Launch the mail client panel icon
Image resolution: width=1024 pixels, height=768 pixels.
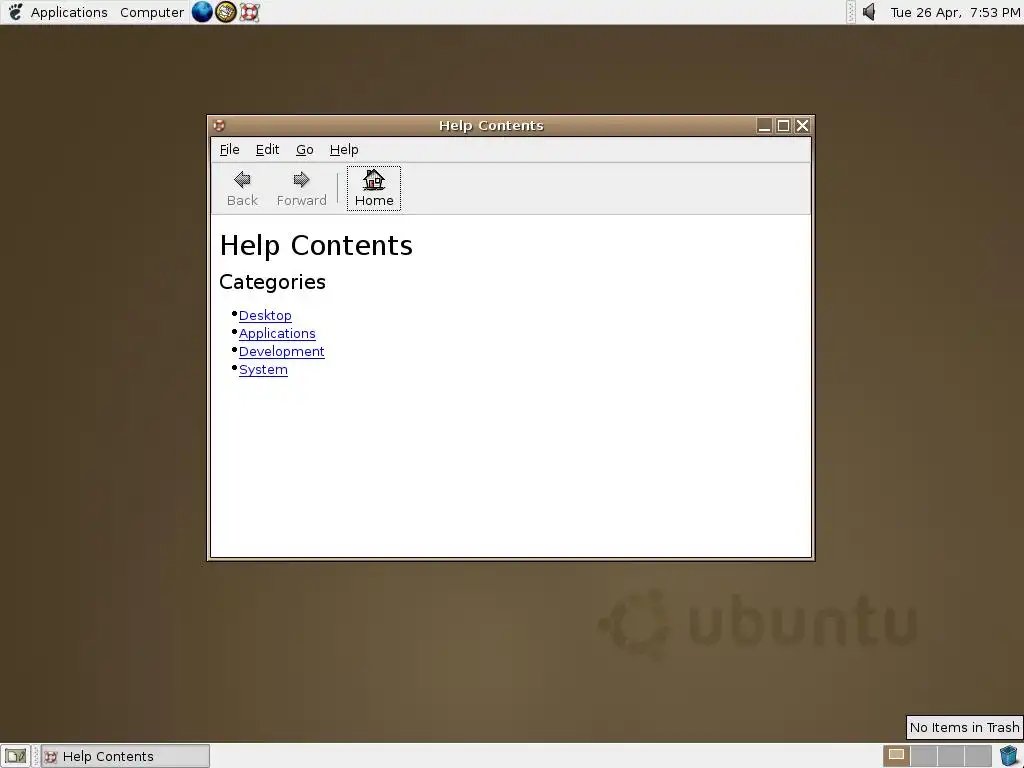[226, 12]
